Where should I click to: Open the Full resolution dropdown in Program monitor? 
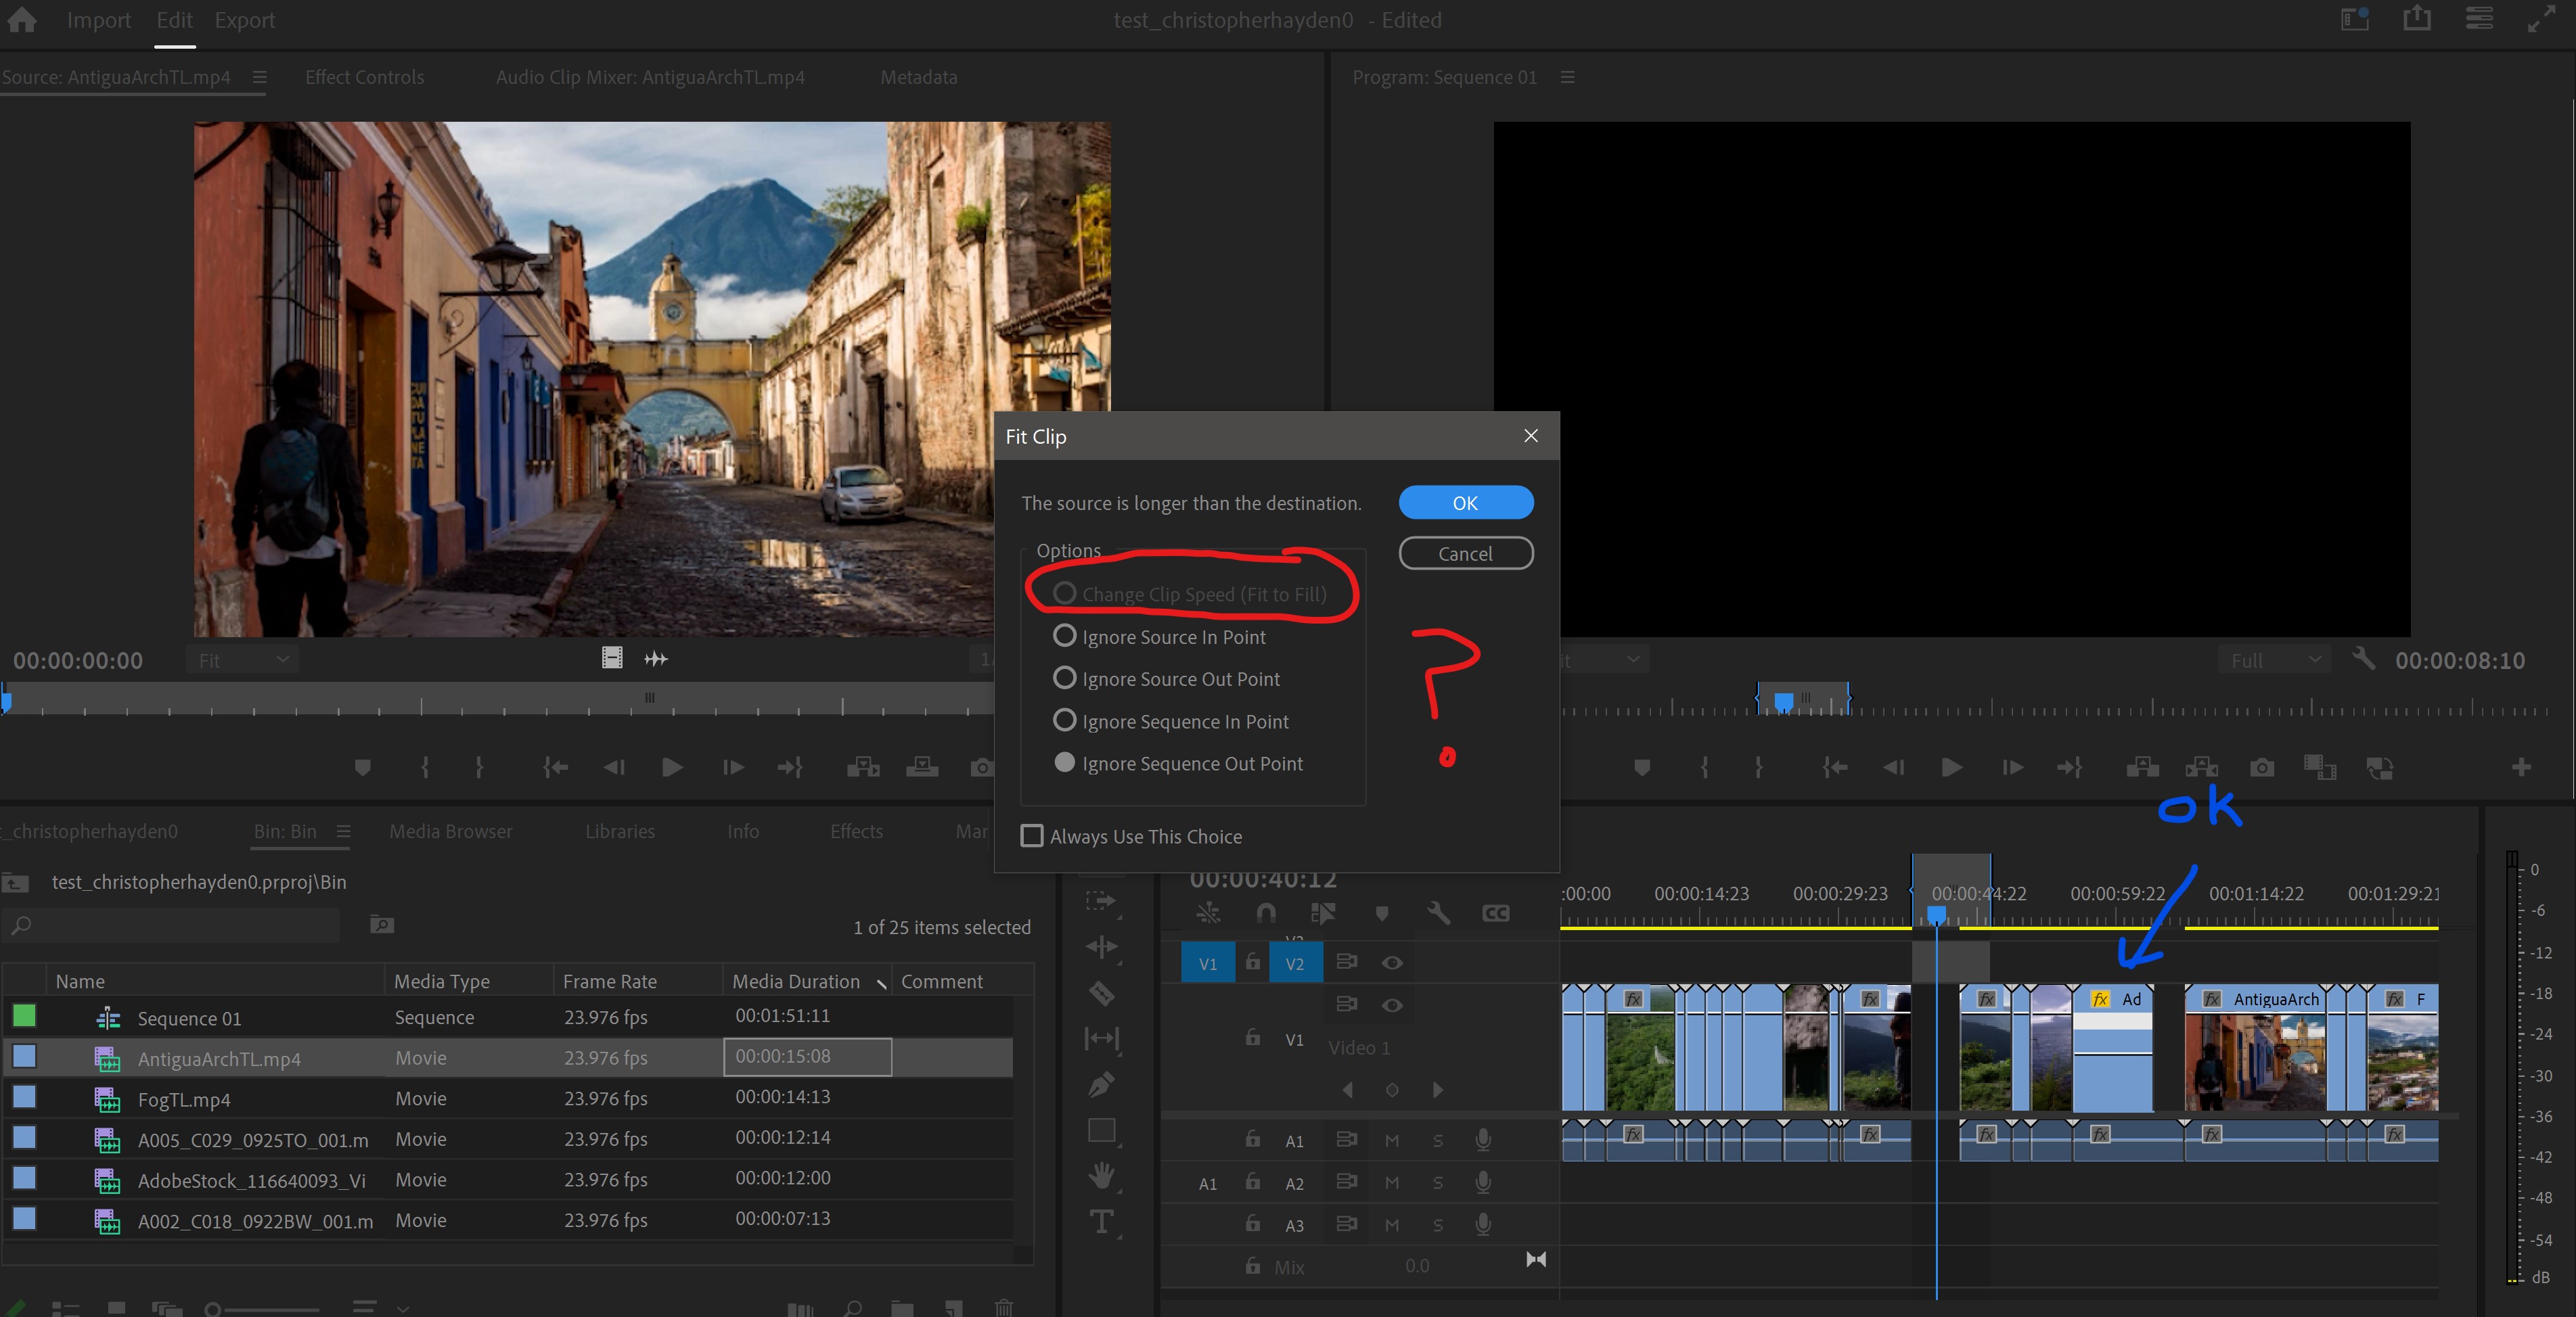point(2274,660)
